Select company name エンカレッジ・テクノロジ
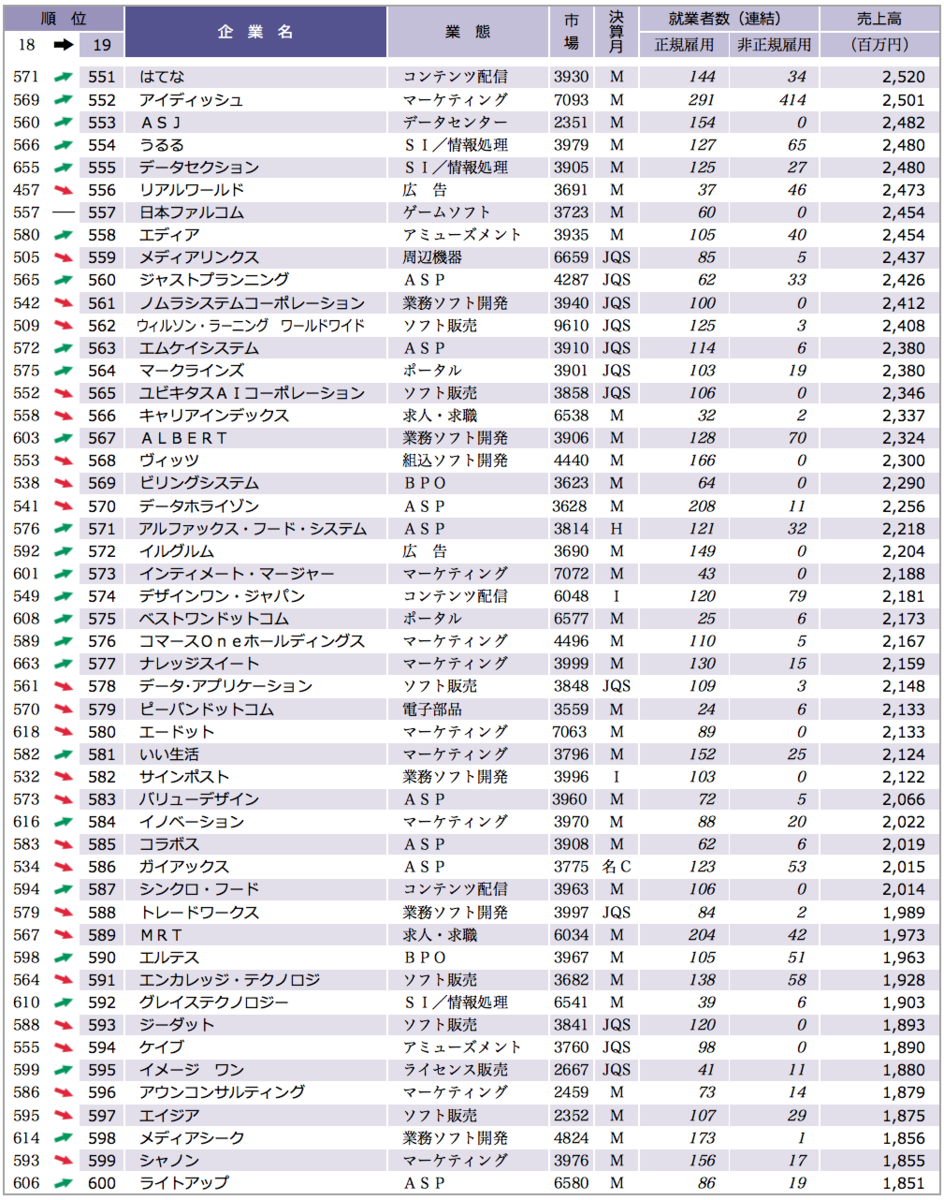The image size is (944, 1200). pyautogui.click(x=230, y=980)
